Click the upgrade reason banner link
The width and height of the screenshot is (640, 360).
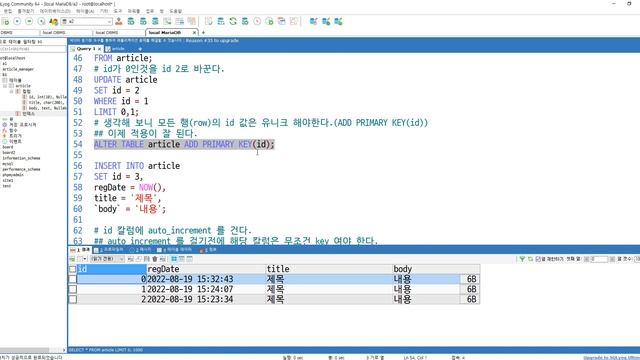pyautogui.click(x=212, y=40)
